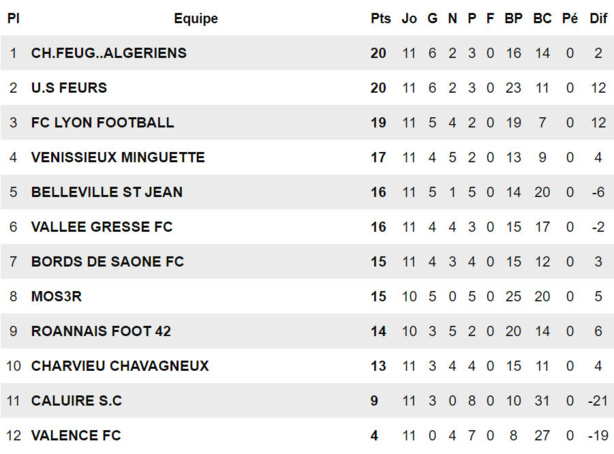Open VENISSIEUX MINGUETTE team entry
Image resolution: width=614 pixels, height=454 pixels.
tap(117, 157)
